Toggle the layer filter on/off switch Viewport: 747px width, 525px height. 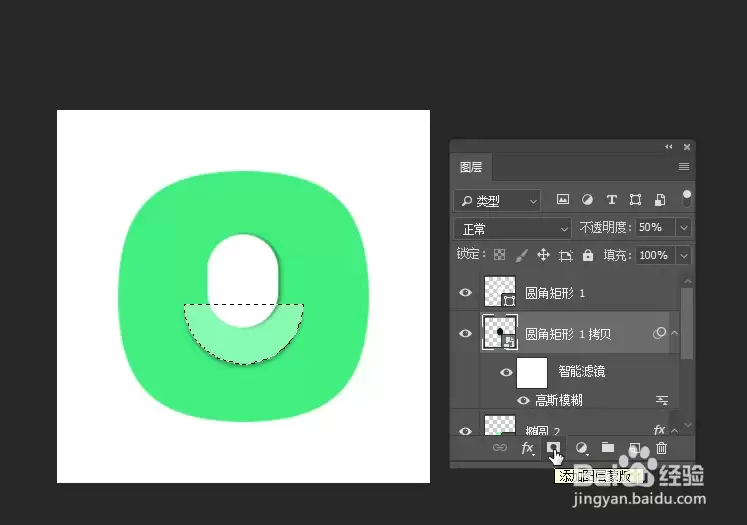686,198
